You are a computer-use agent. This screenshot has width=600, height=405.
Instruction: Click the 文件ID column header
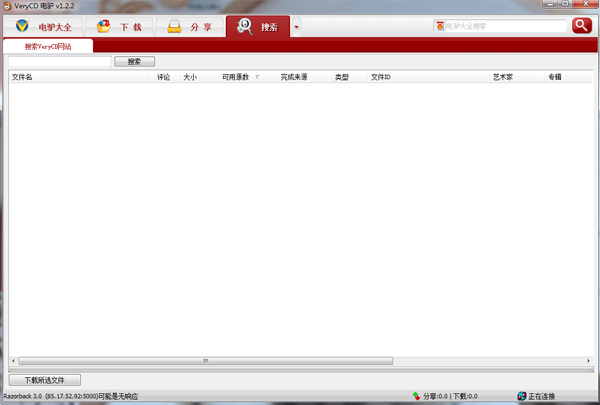(x=381, y=77)
